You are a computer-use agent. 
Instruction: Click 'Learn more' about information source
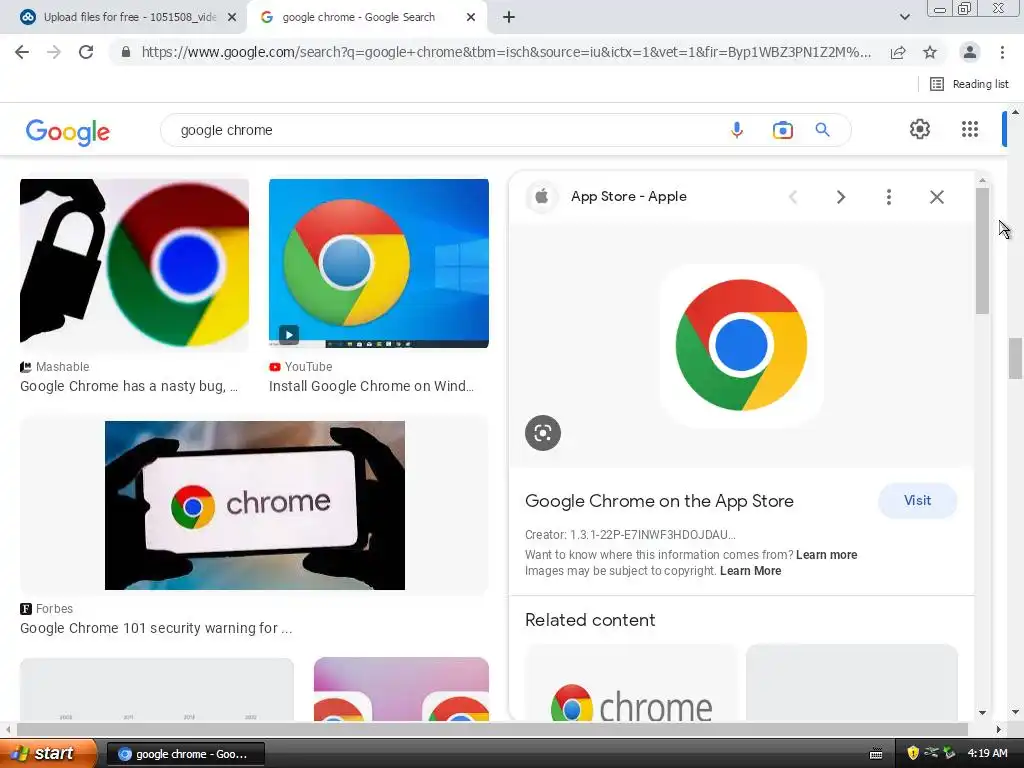(826, 555)
